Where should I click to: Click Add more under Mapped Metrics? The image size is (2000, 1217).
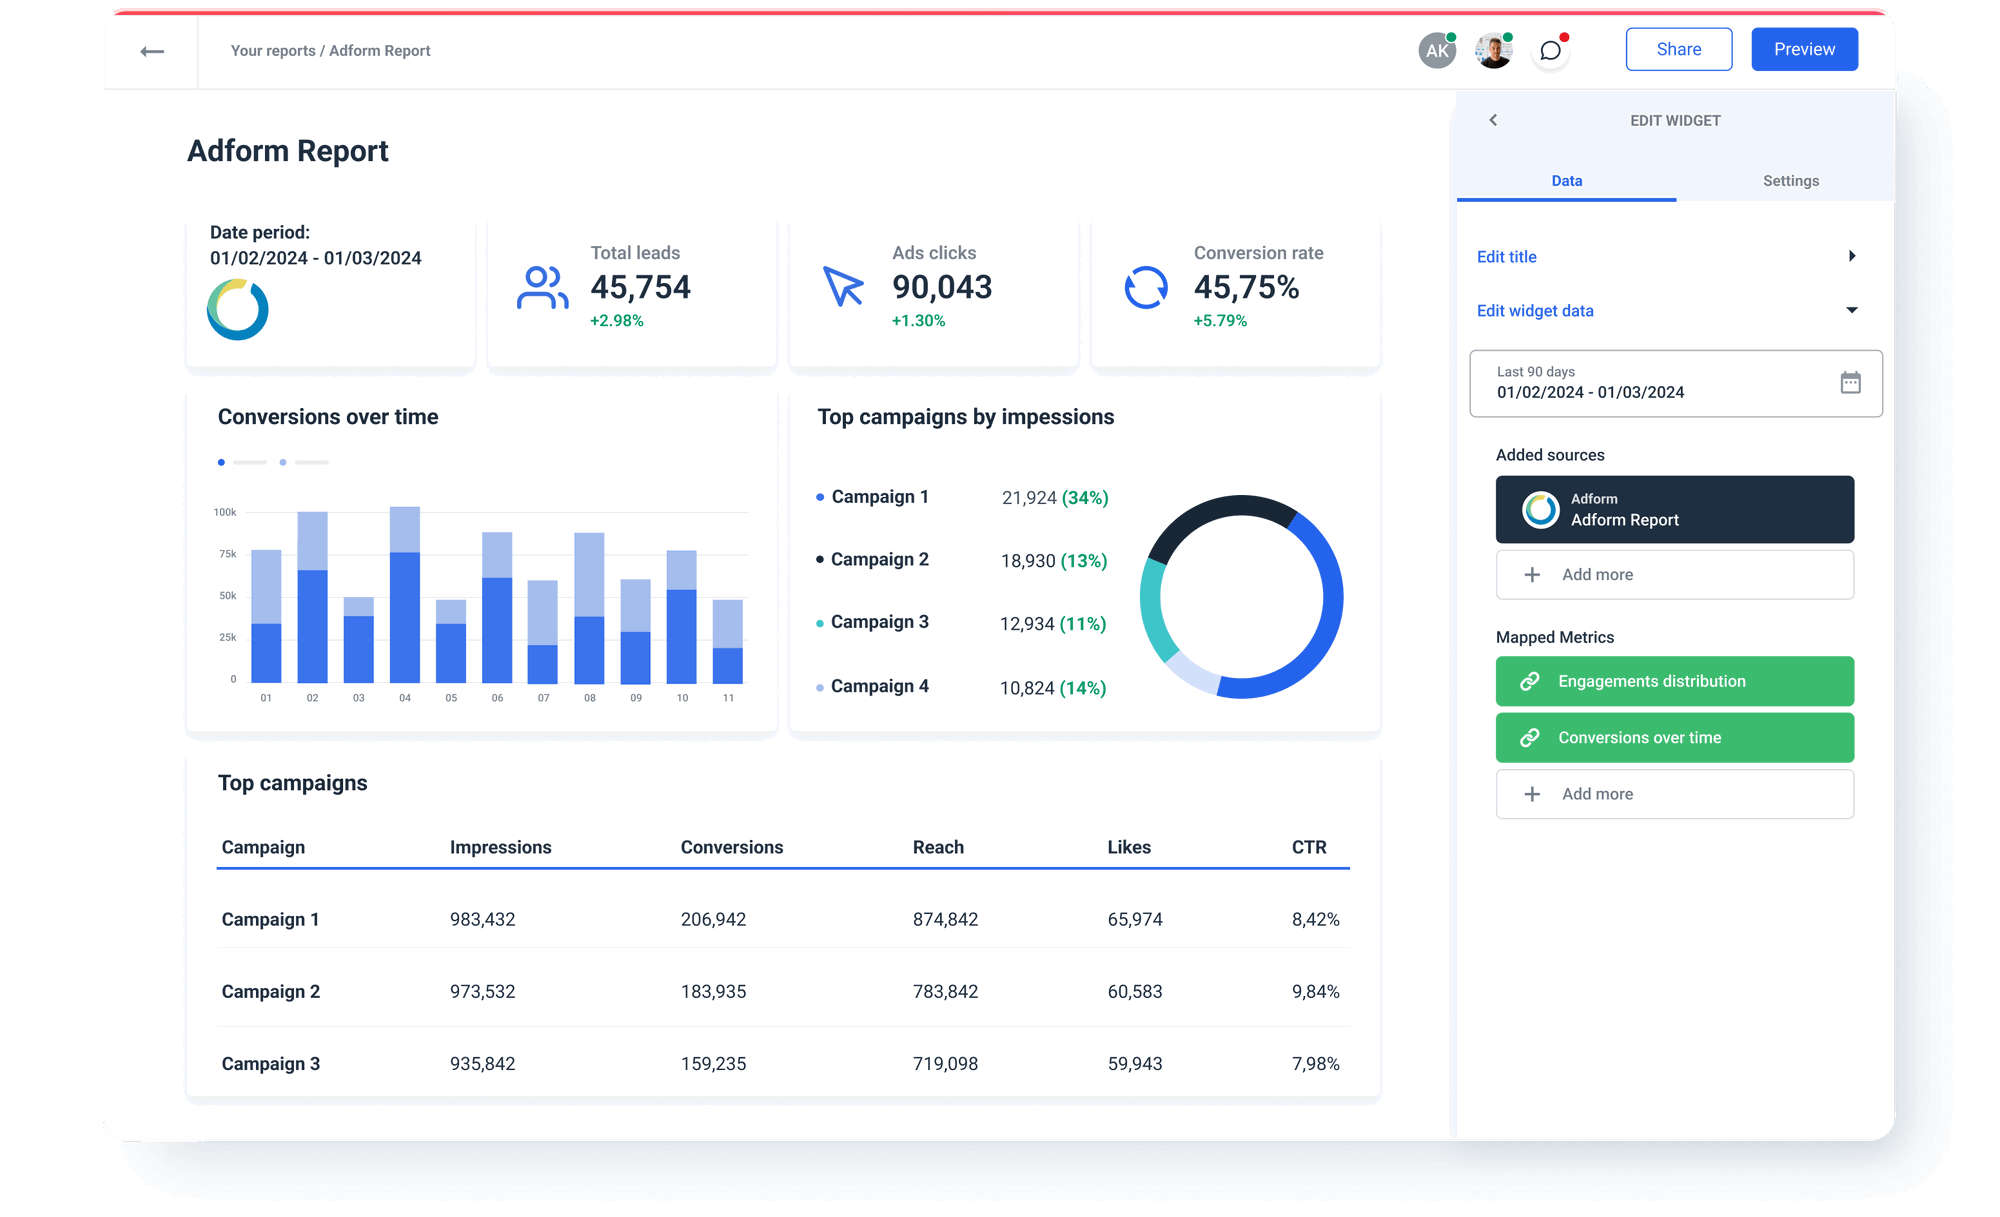click(x=1674, y=793)
